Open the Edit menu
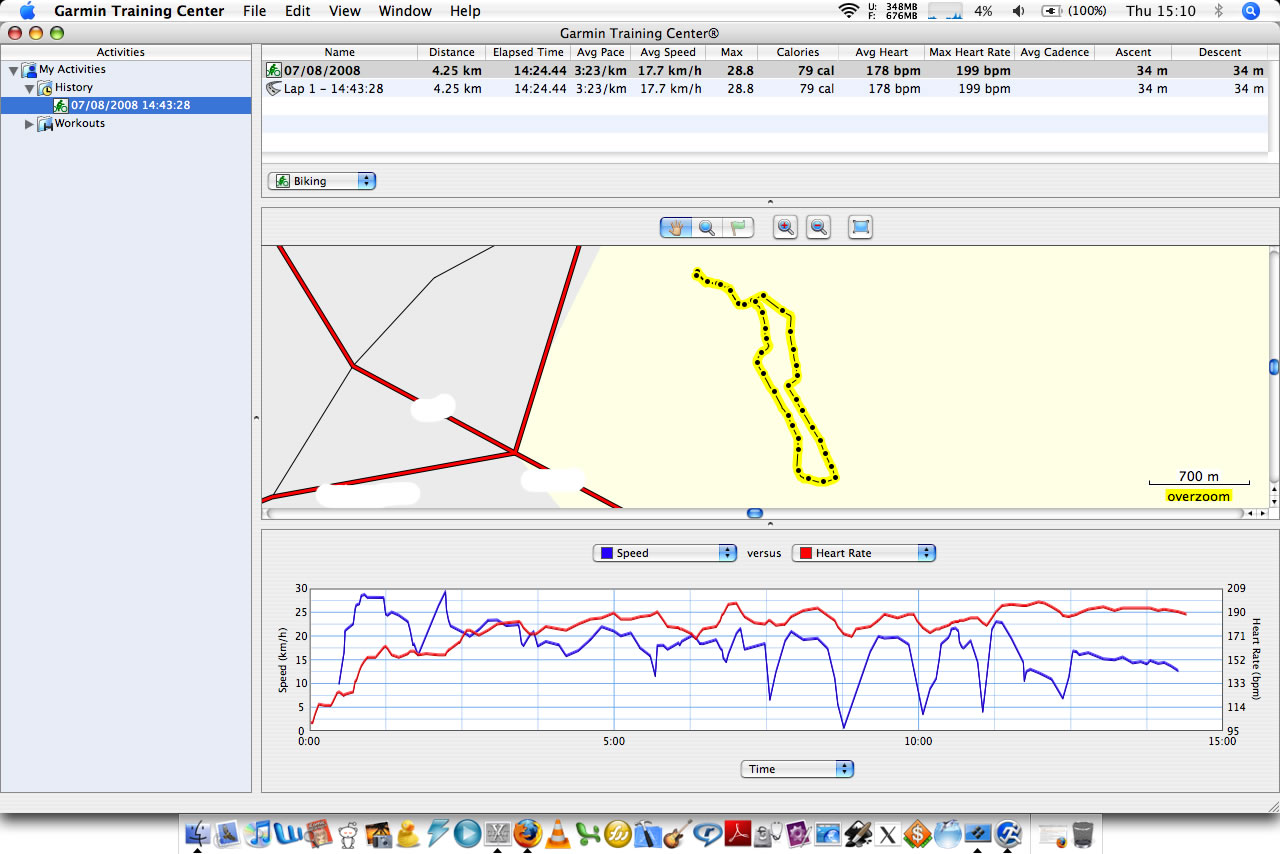 click(297, 11)
